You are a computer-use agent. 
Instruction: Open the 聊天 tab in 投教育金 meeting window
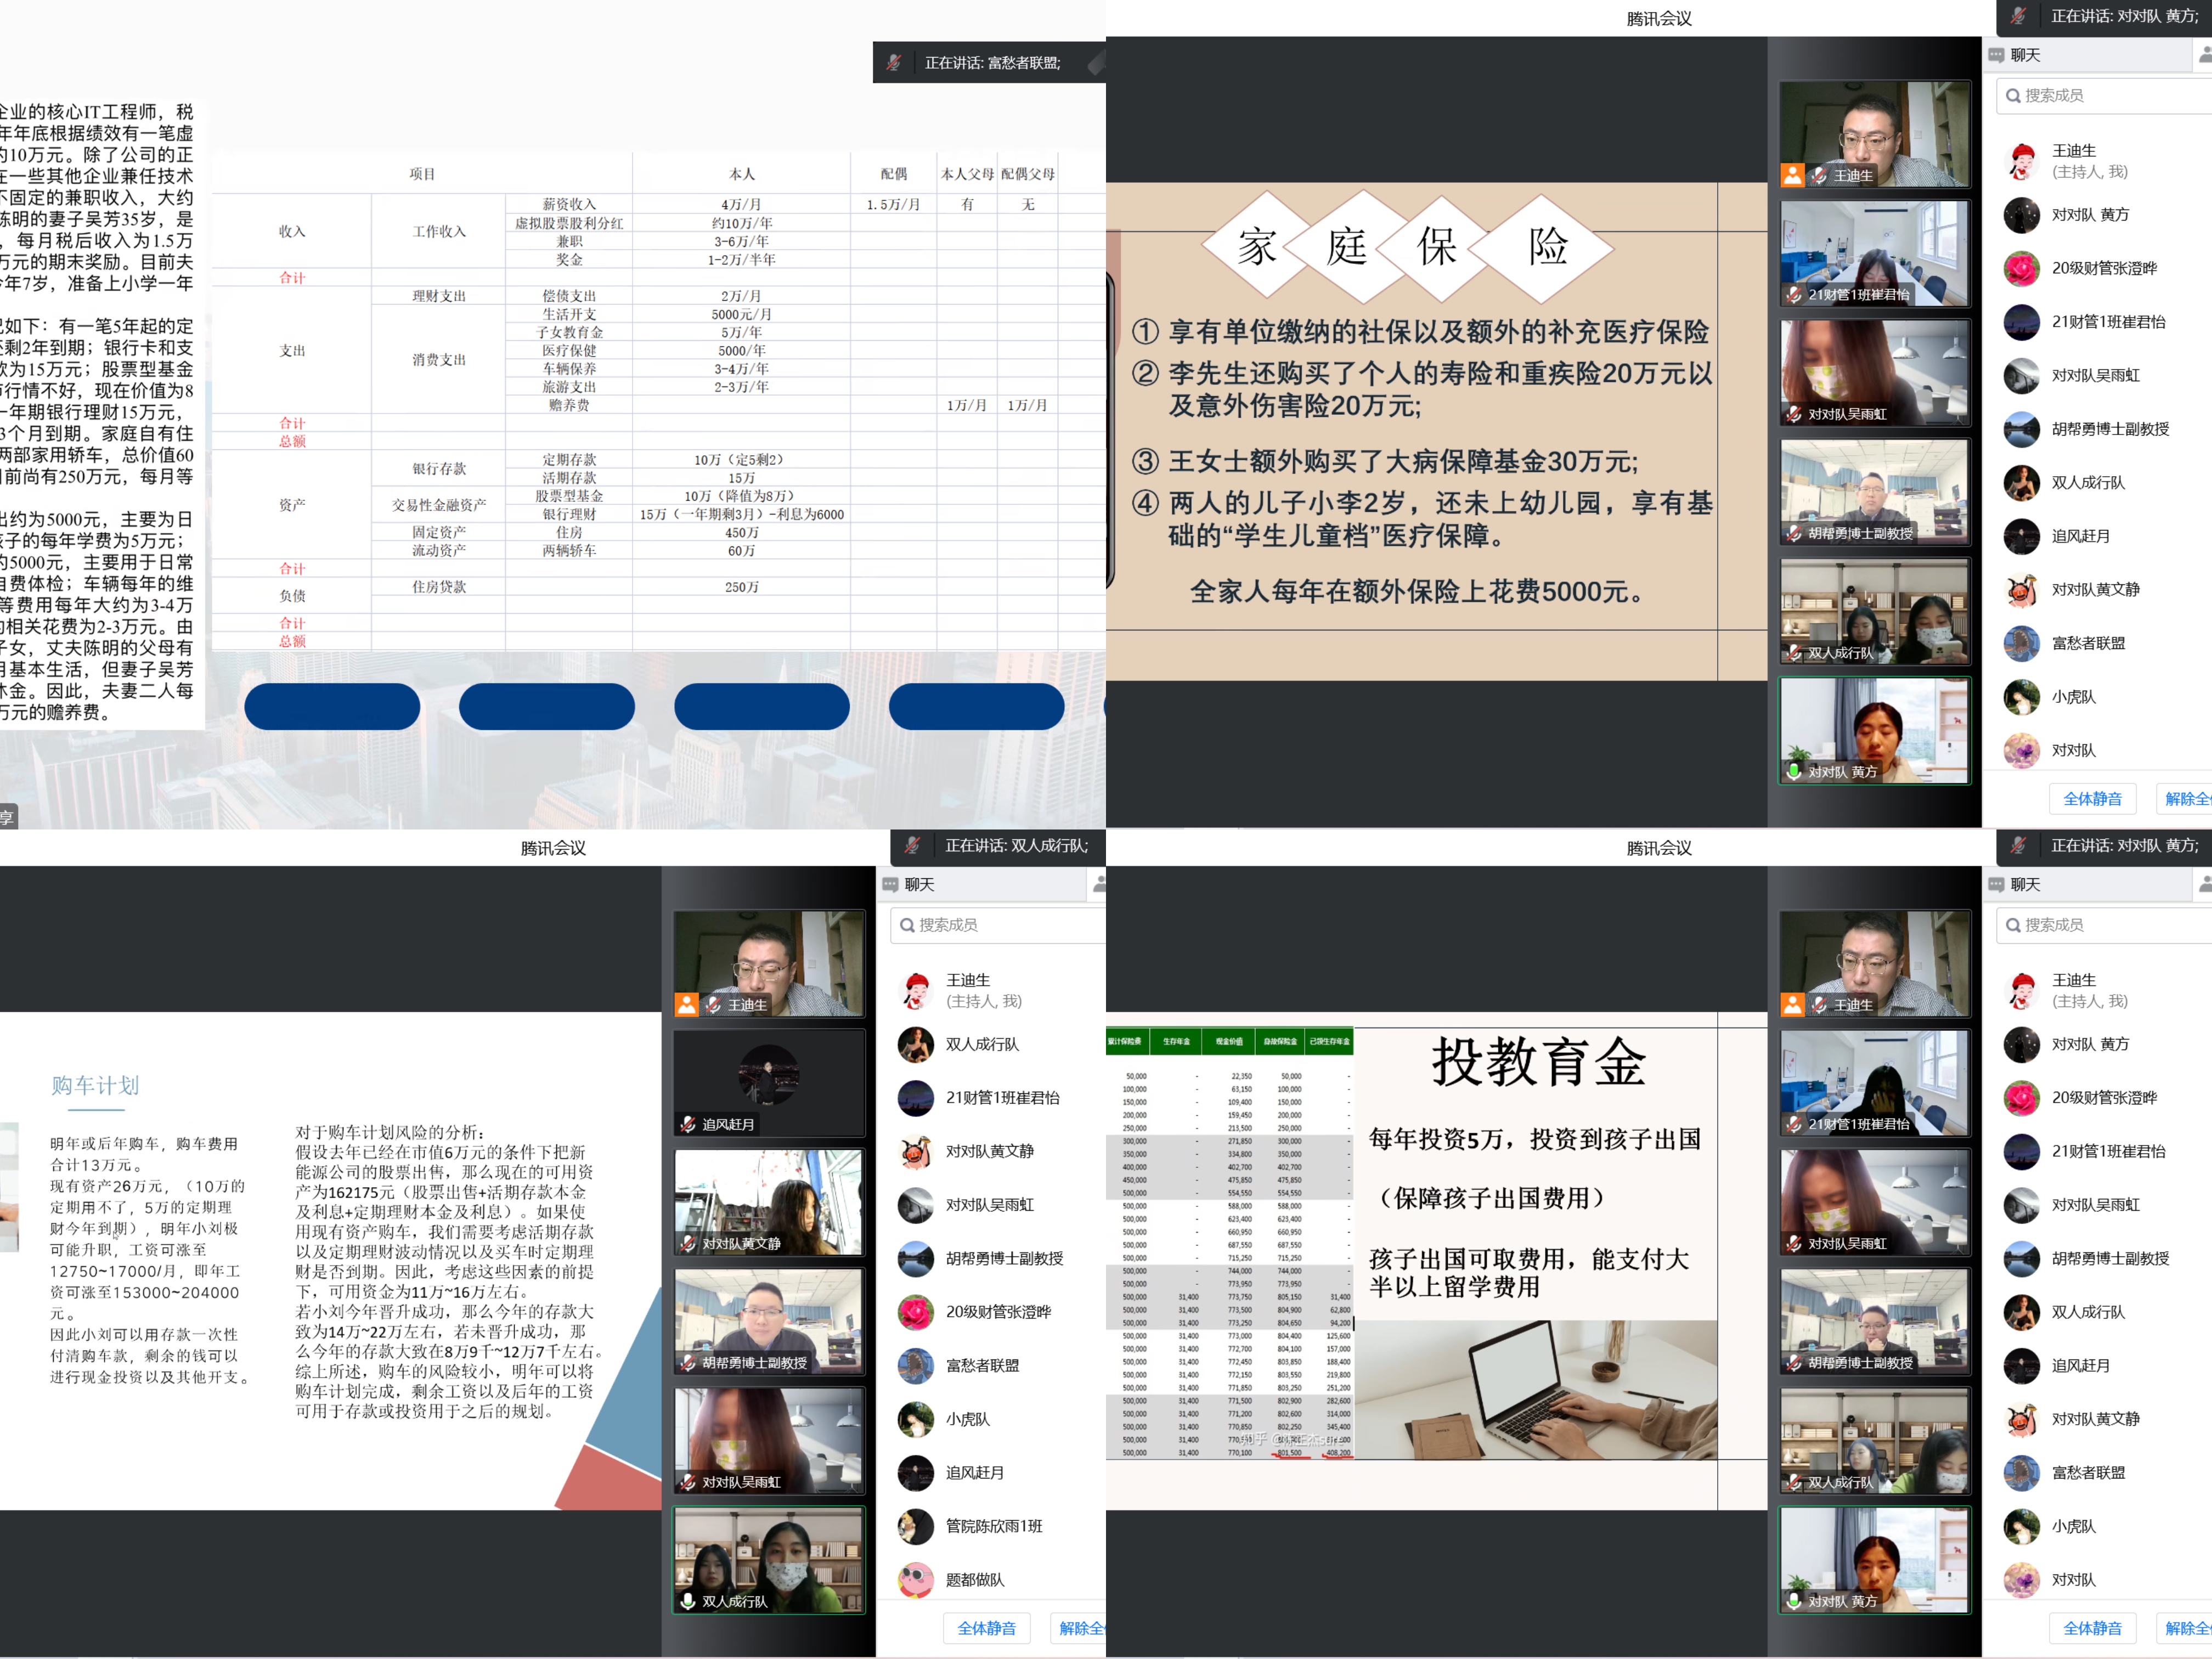tap(2024, 885)
